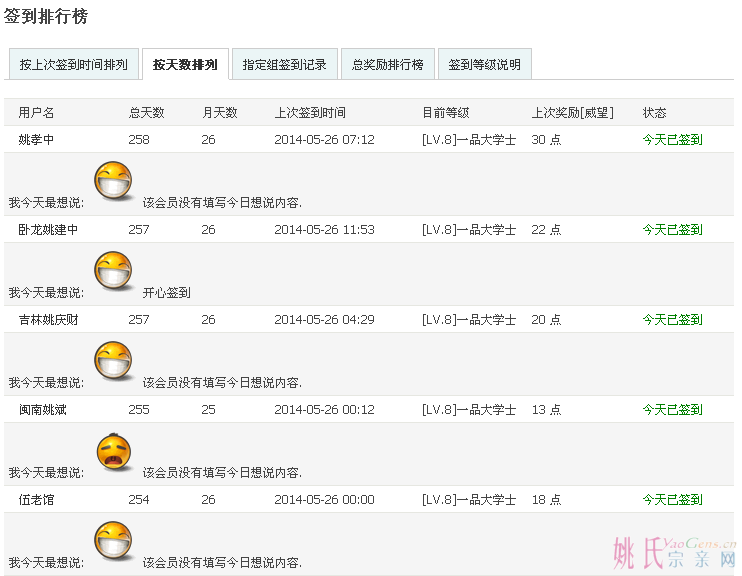The width and height of the screenshot is (742, 576).
Task: Click the sad emoji under 闽南姚斌
Action: pos(113,452)
